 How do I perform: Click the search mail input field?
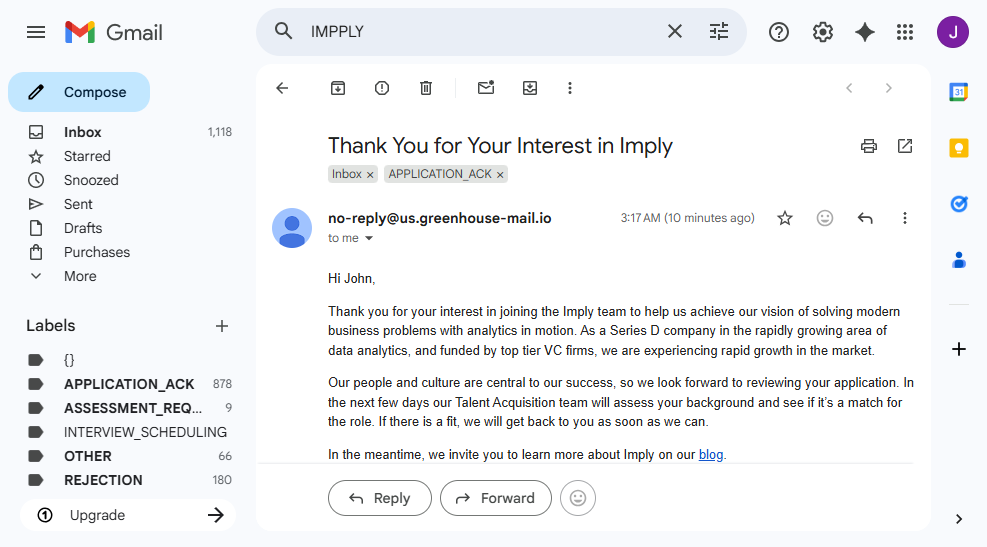coord(480,32)
